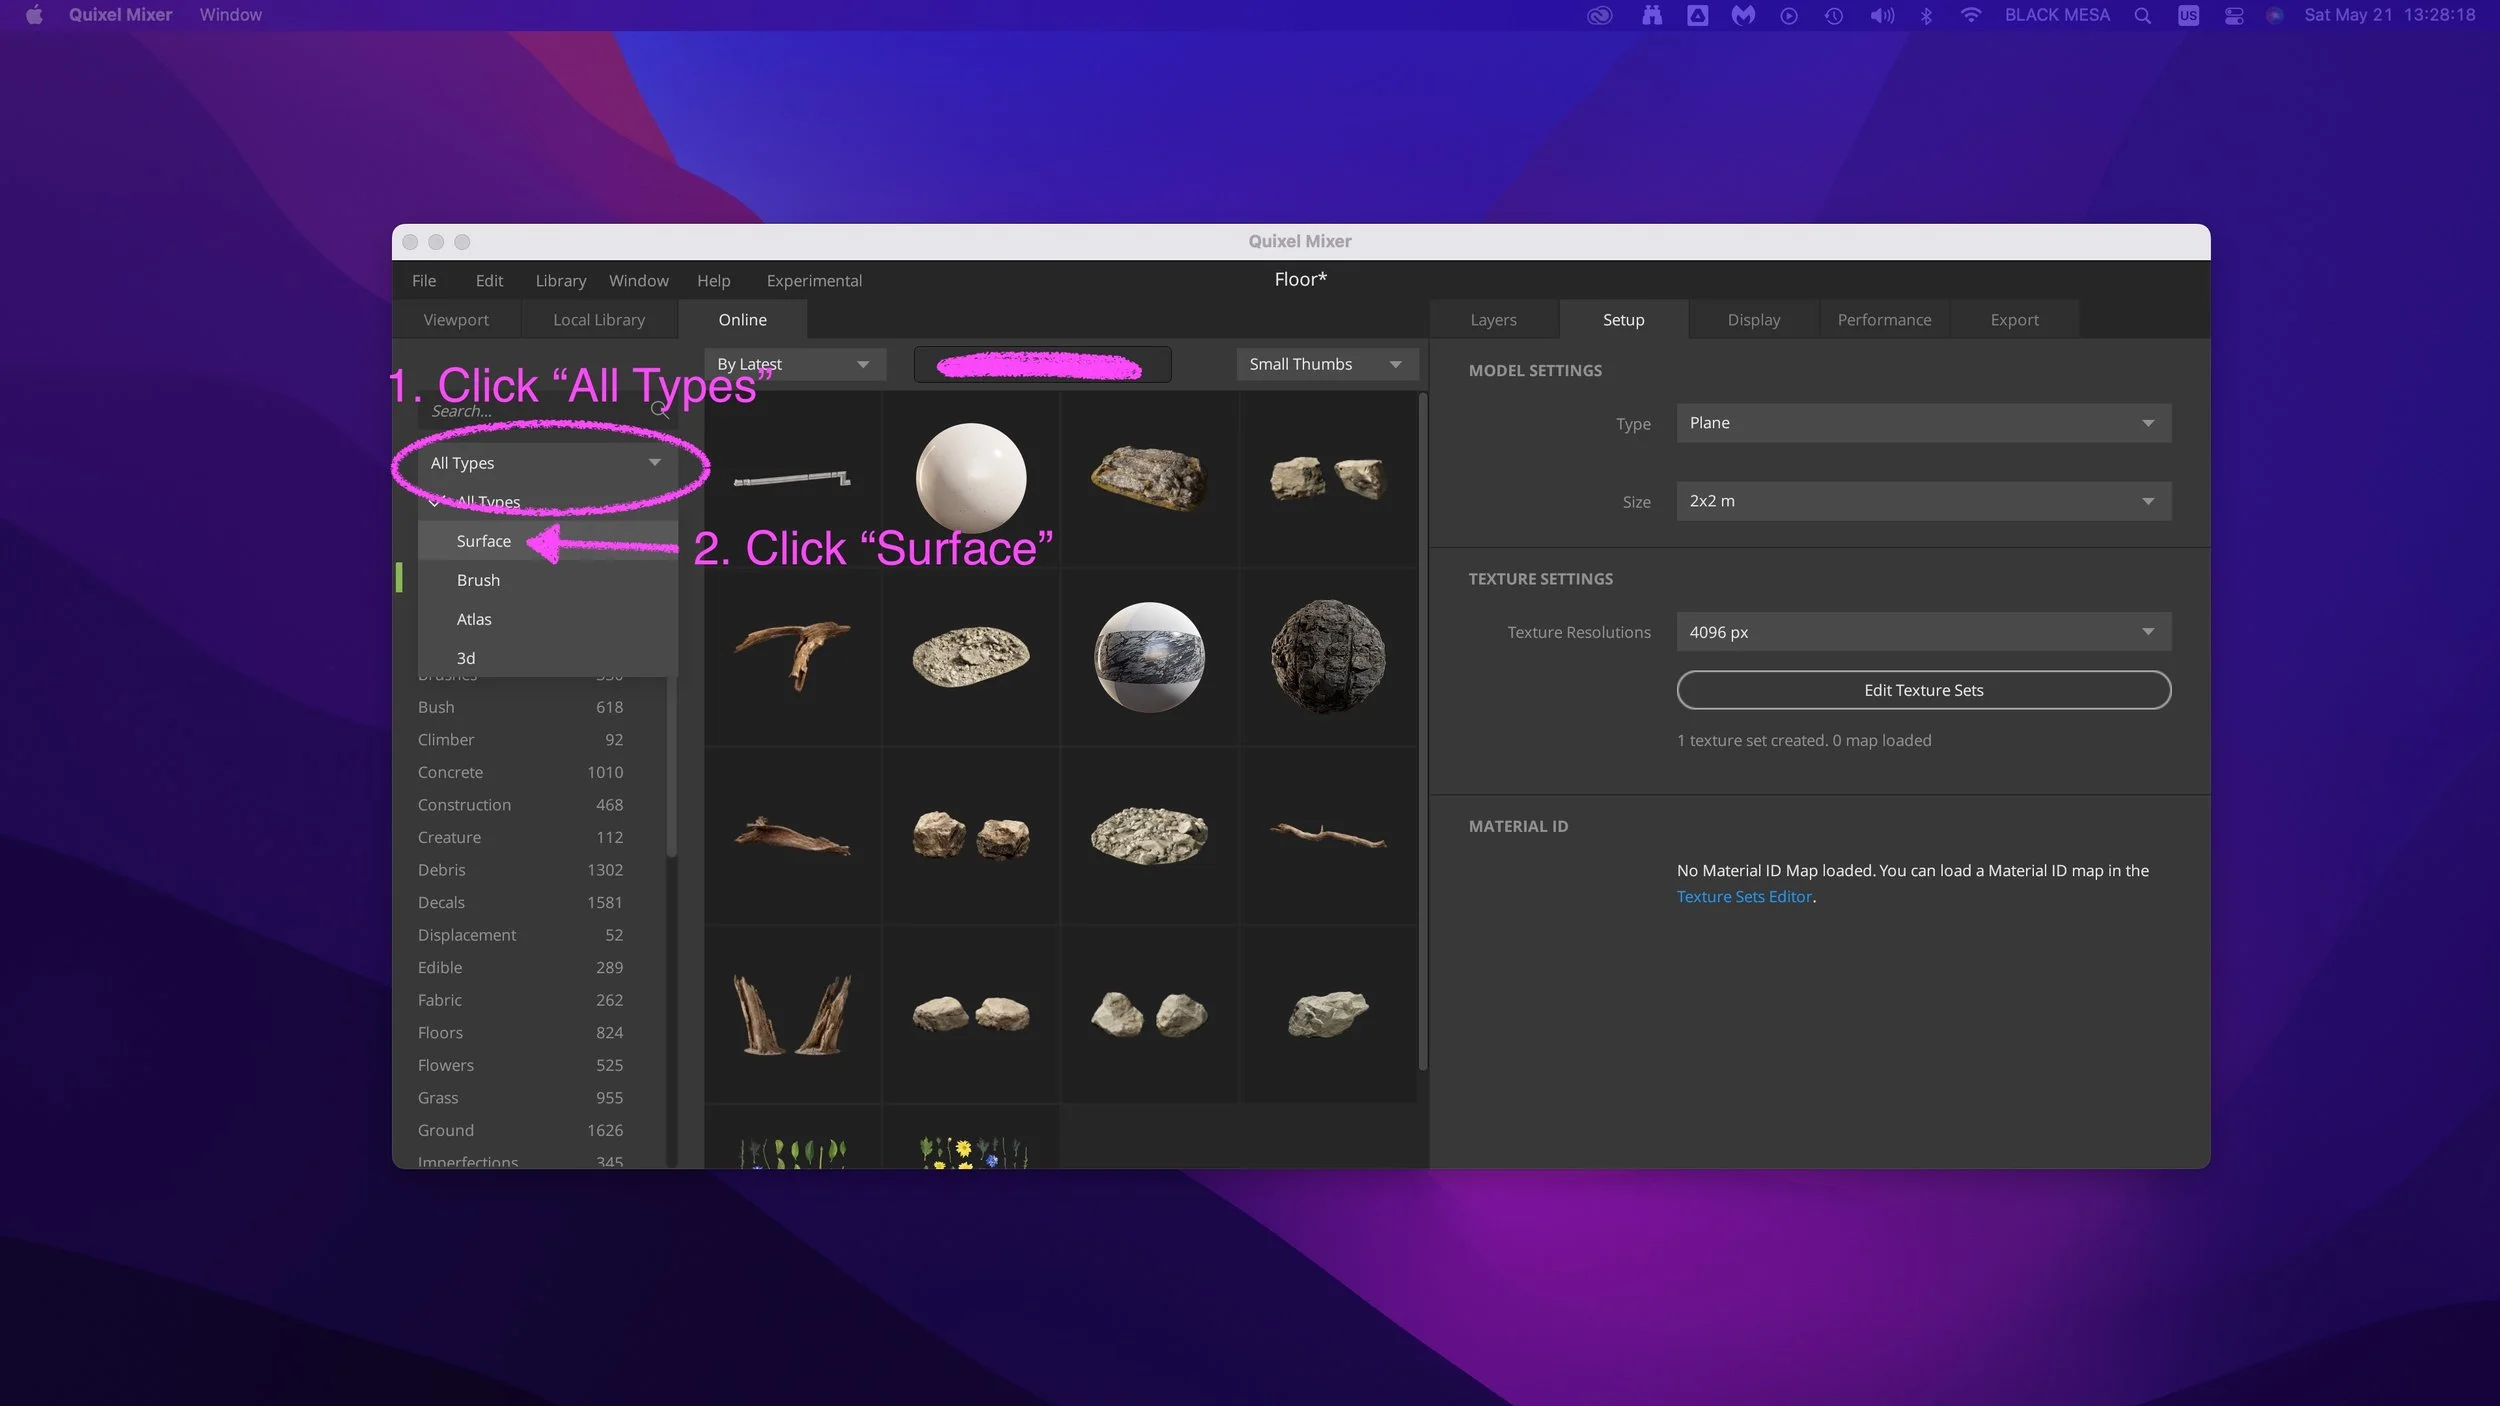Select the "Concrete" category in the sidebar
This screenshot has width=2500, height=1406.
tap(451, 772)
